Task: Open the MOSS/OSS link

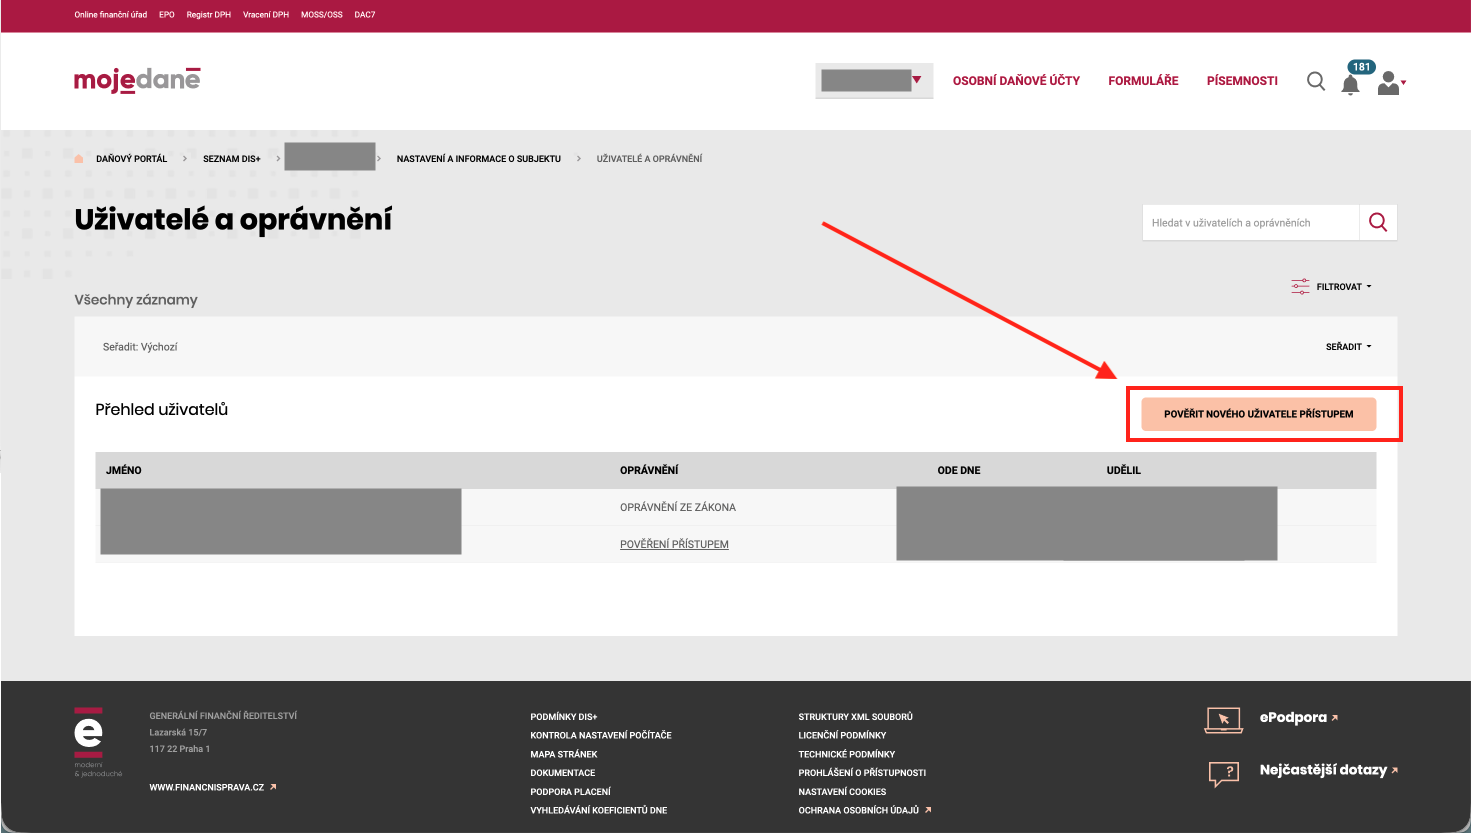Action: point(322,15)
